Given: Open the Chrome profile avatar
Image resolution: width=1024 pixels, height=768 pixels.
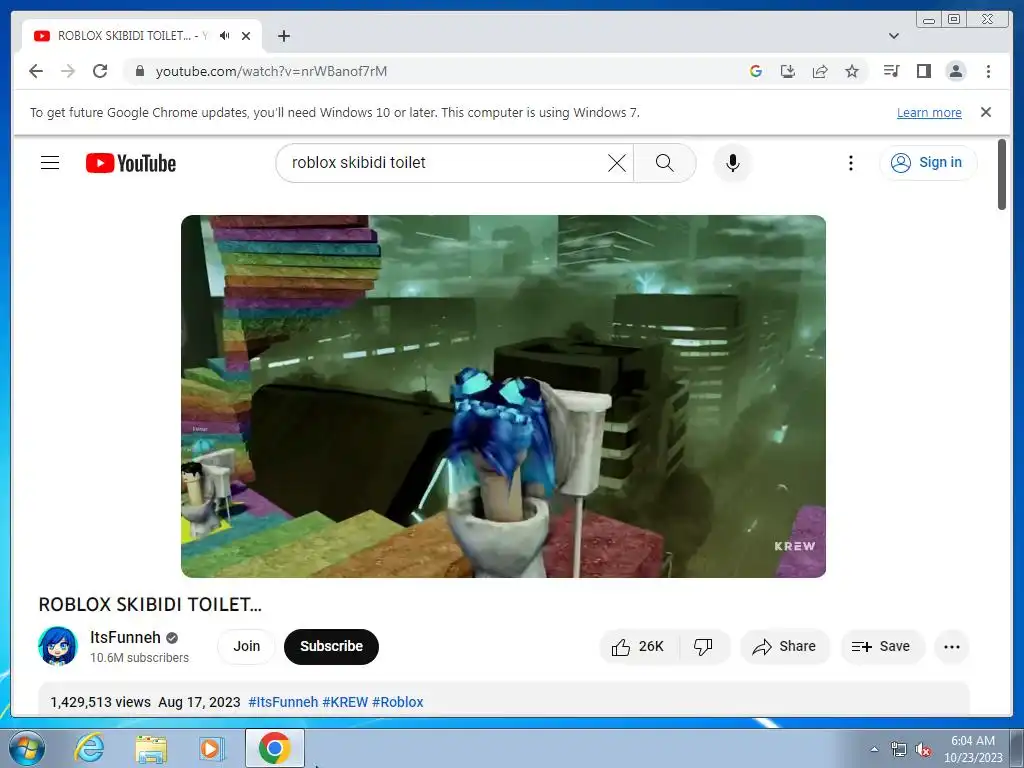Looking at the screenshot, I should [956, 71].
